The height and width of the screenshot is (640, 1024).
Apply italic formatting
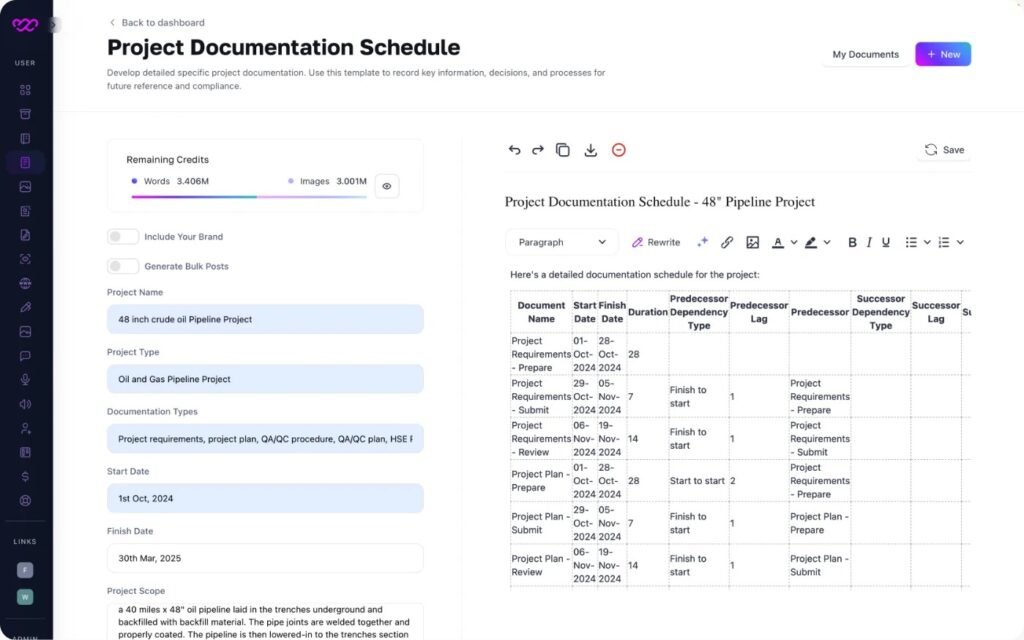click(x=869, y=242)
